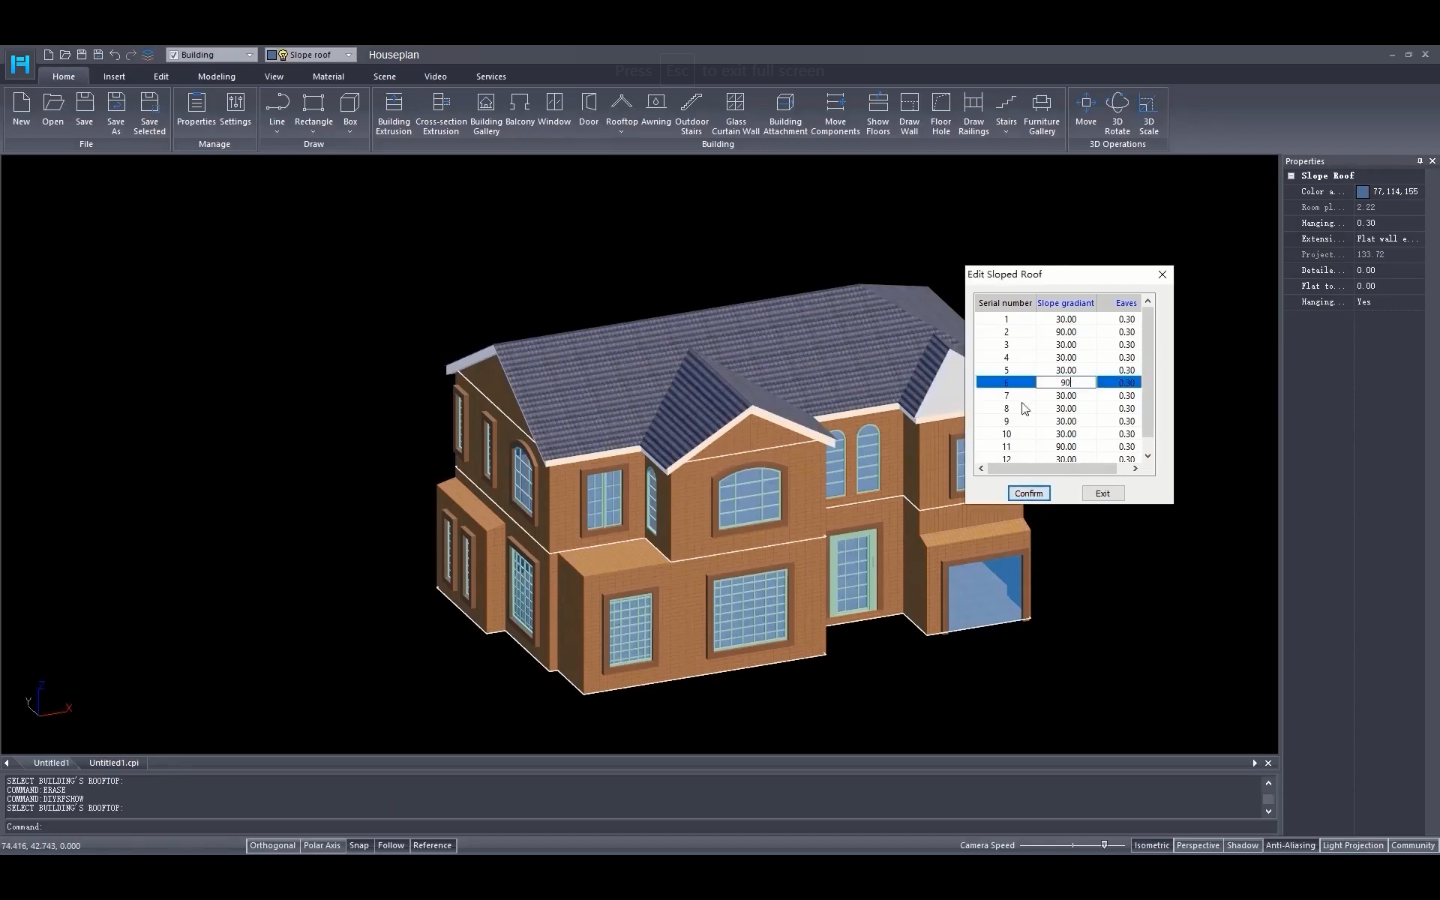
Task: Open the Slope roof layer dropdown
Action: click(346, 55)
